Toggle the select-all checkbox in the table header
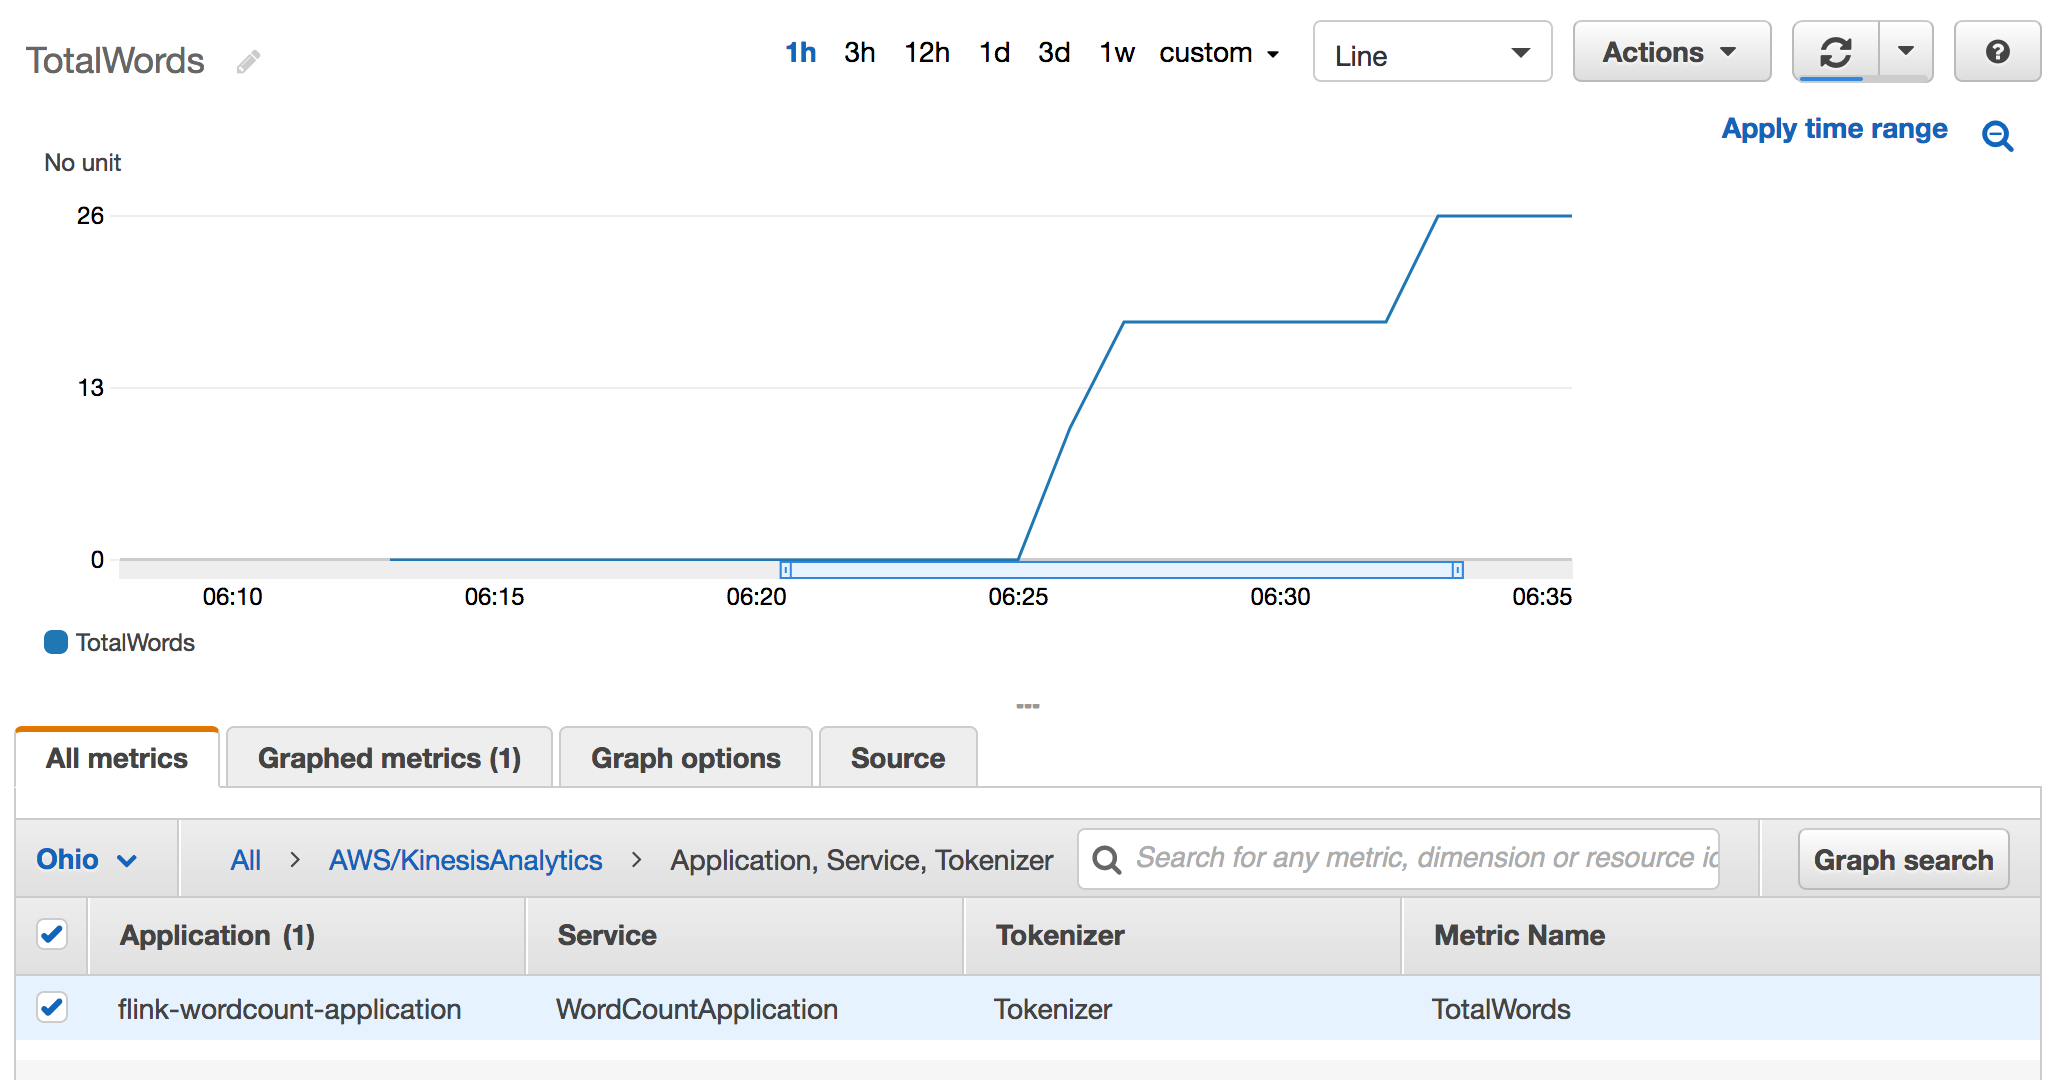This screenshot has width=2052, height=1080. point(52,935)
